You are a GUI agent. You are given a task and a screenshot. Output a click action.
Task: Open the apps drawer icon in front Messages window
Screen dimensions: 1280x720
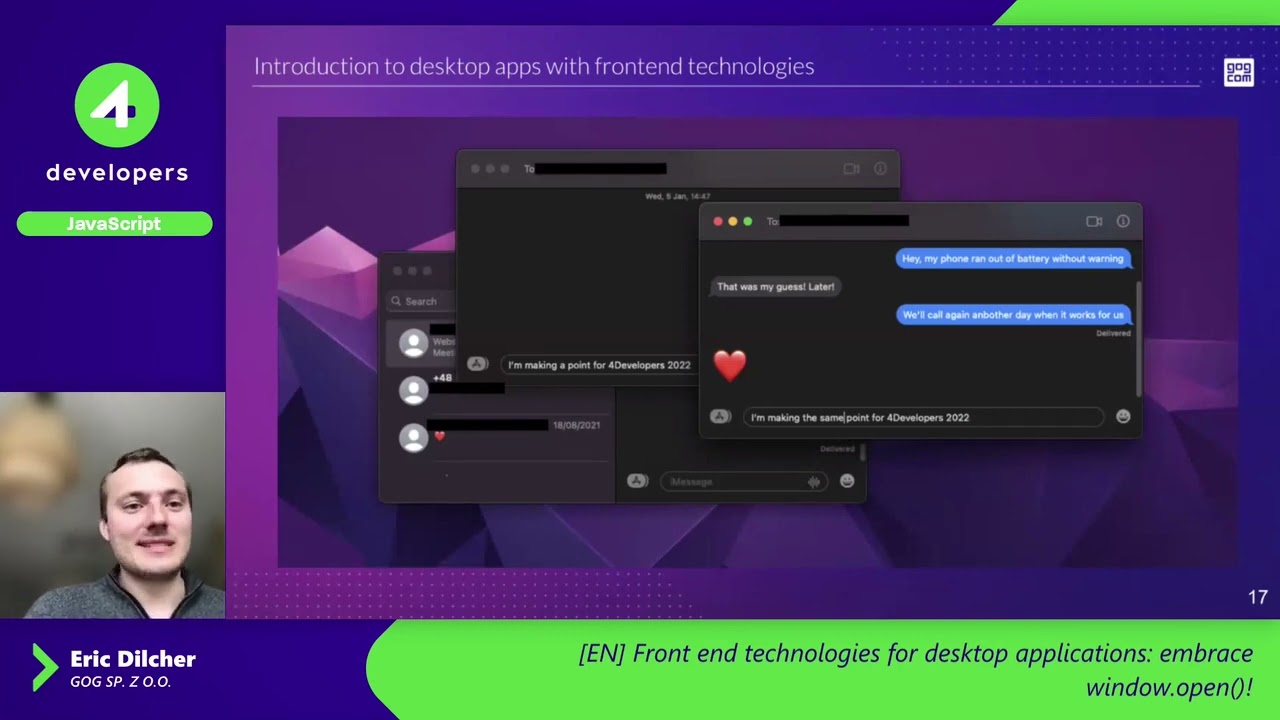pyautogui.click(x=720, y=417)
